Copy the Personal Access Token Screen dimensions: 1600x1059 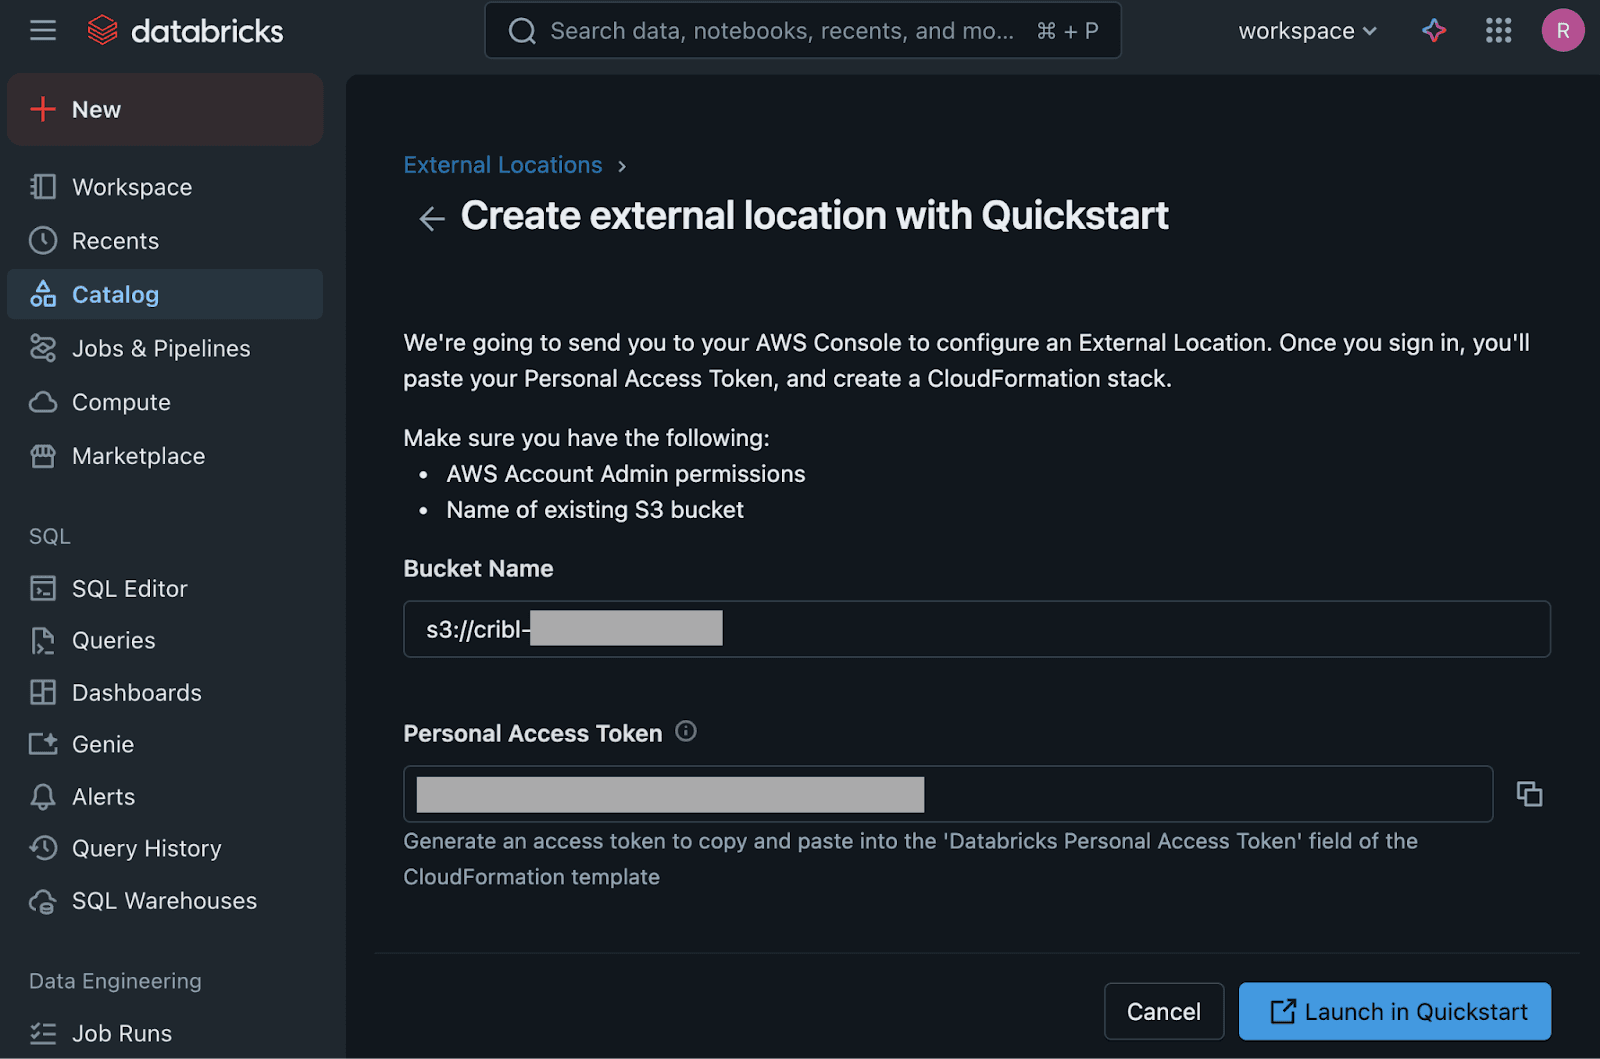click(1529, 794)
